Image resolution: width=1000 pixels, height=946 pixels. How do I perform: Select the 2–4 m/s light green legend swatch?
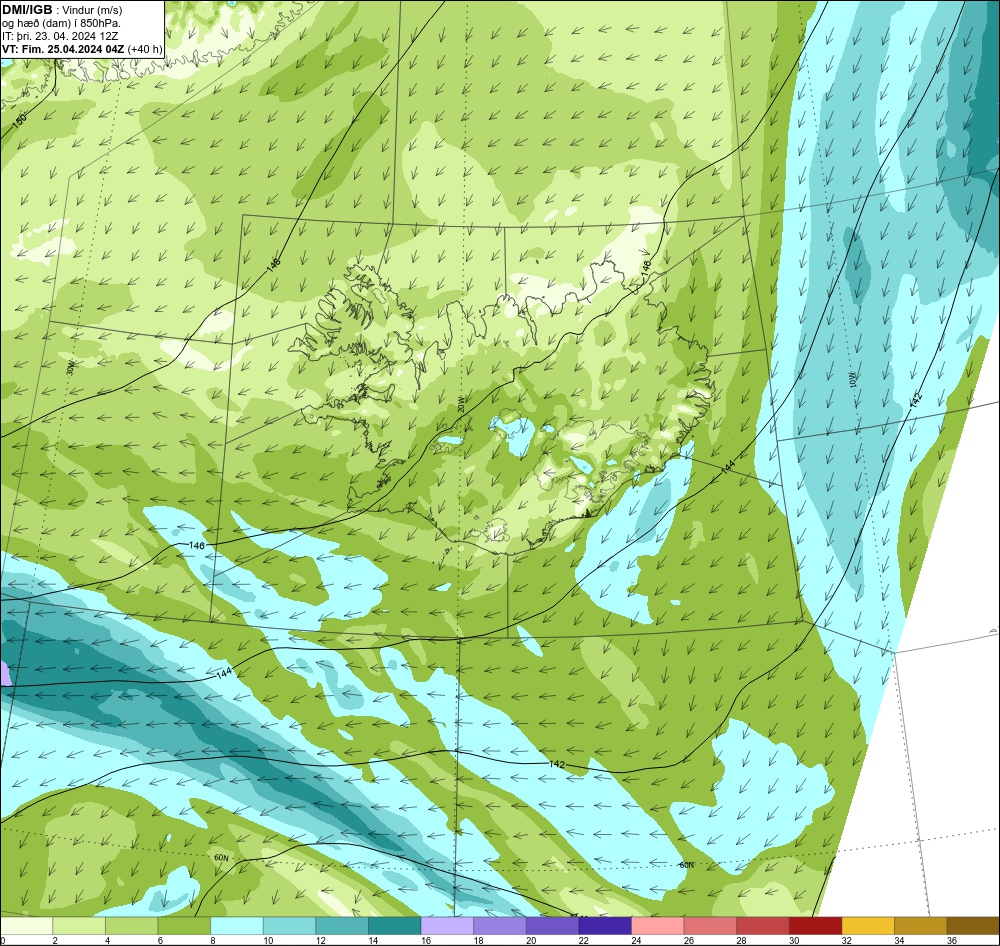[79, 926]
